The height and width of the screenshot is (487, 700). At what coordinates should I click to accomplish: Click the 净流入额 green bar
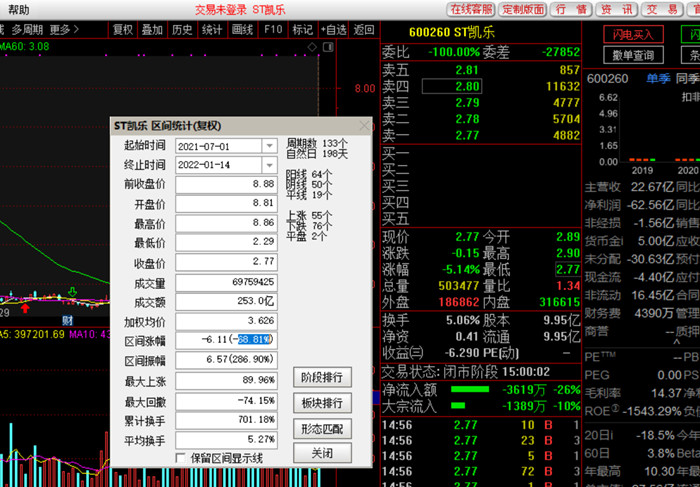coord(470,390)
